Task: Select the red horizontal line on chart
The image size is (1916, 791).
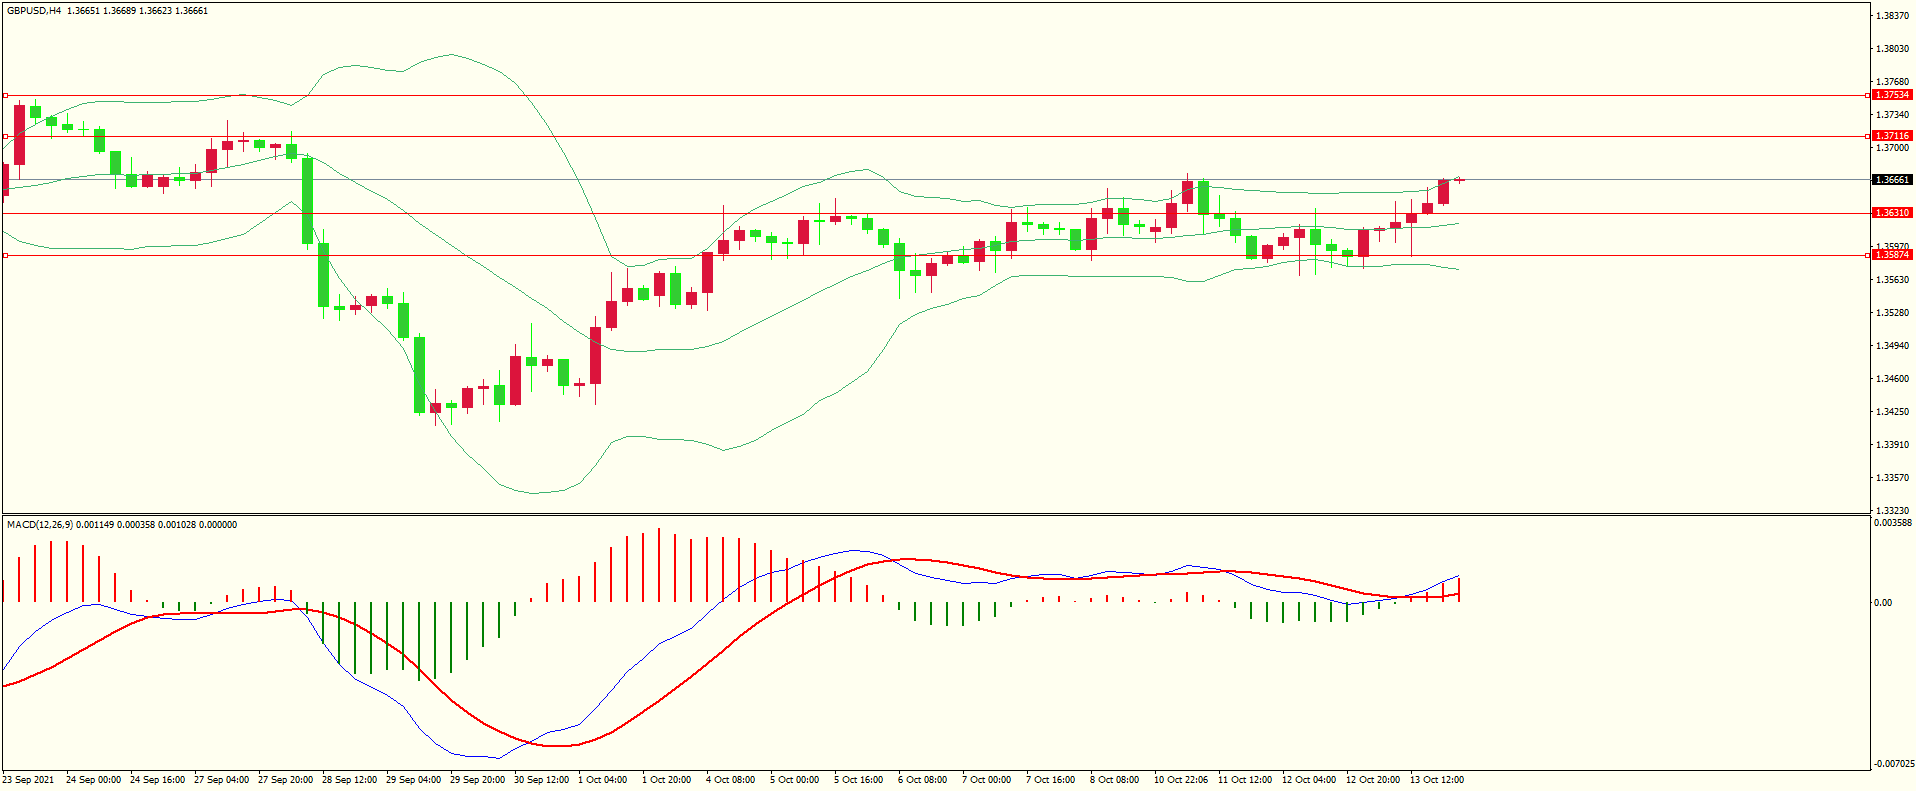Action: (900, 136)
